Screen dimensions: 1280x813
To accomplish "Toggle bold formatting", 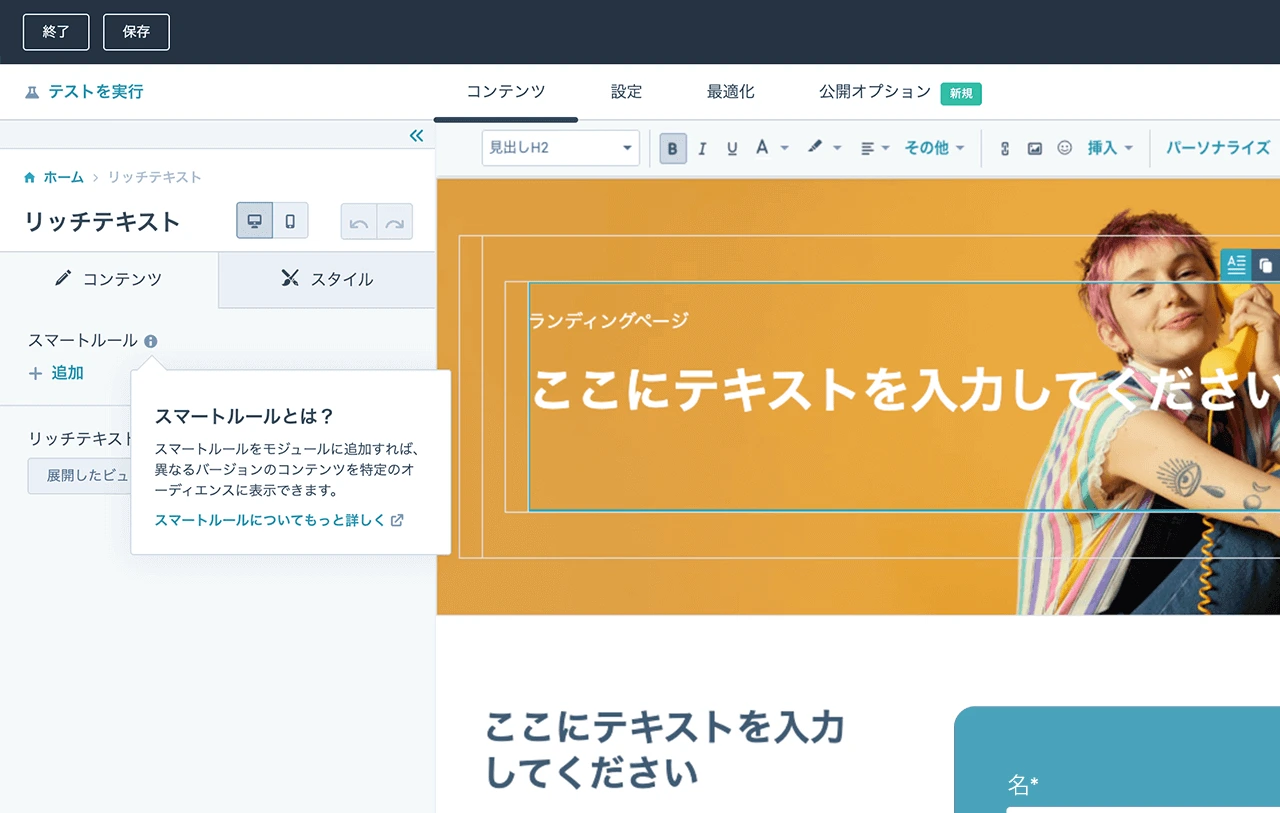I will click(x=672, y=148).
